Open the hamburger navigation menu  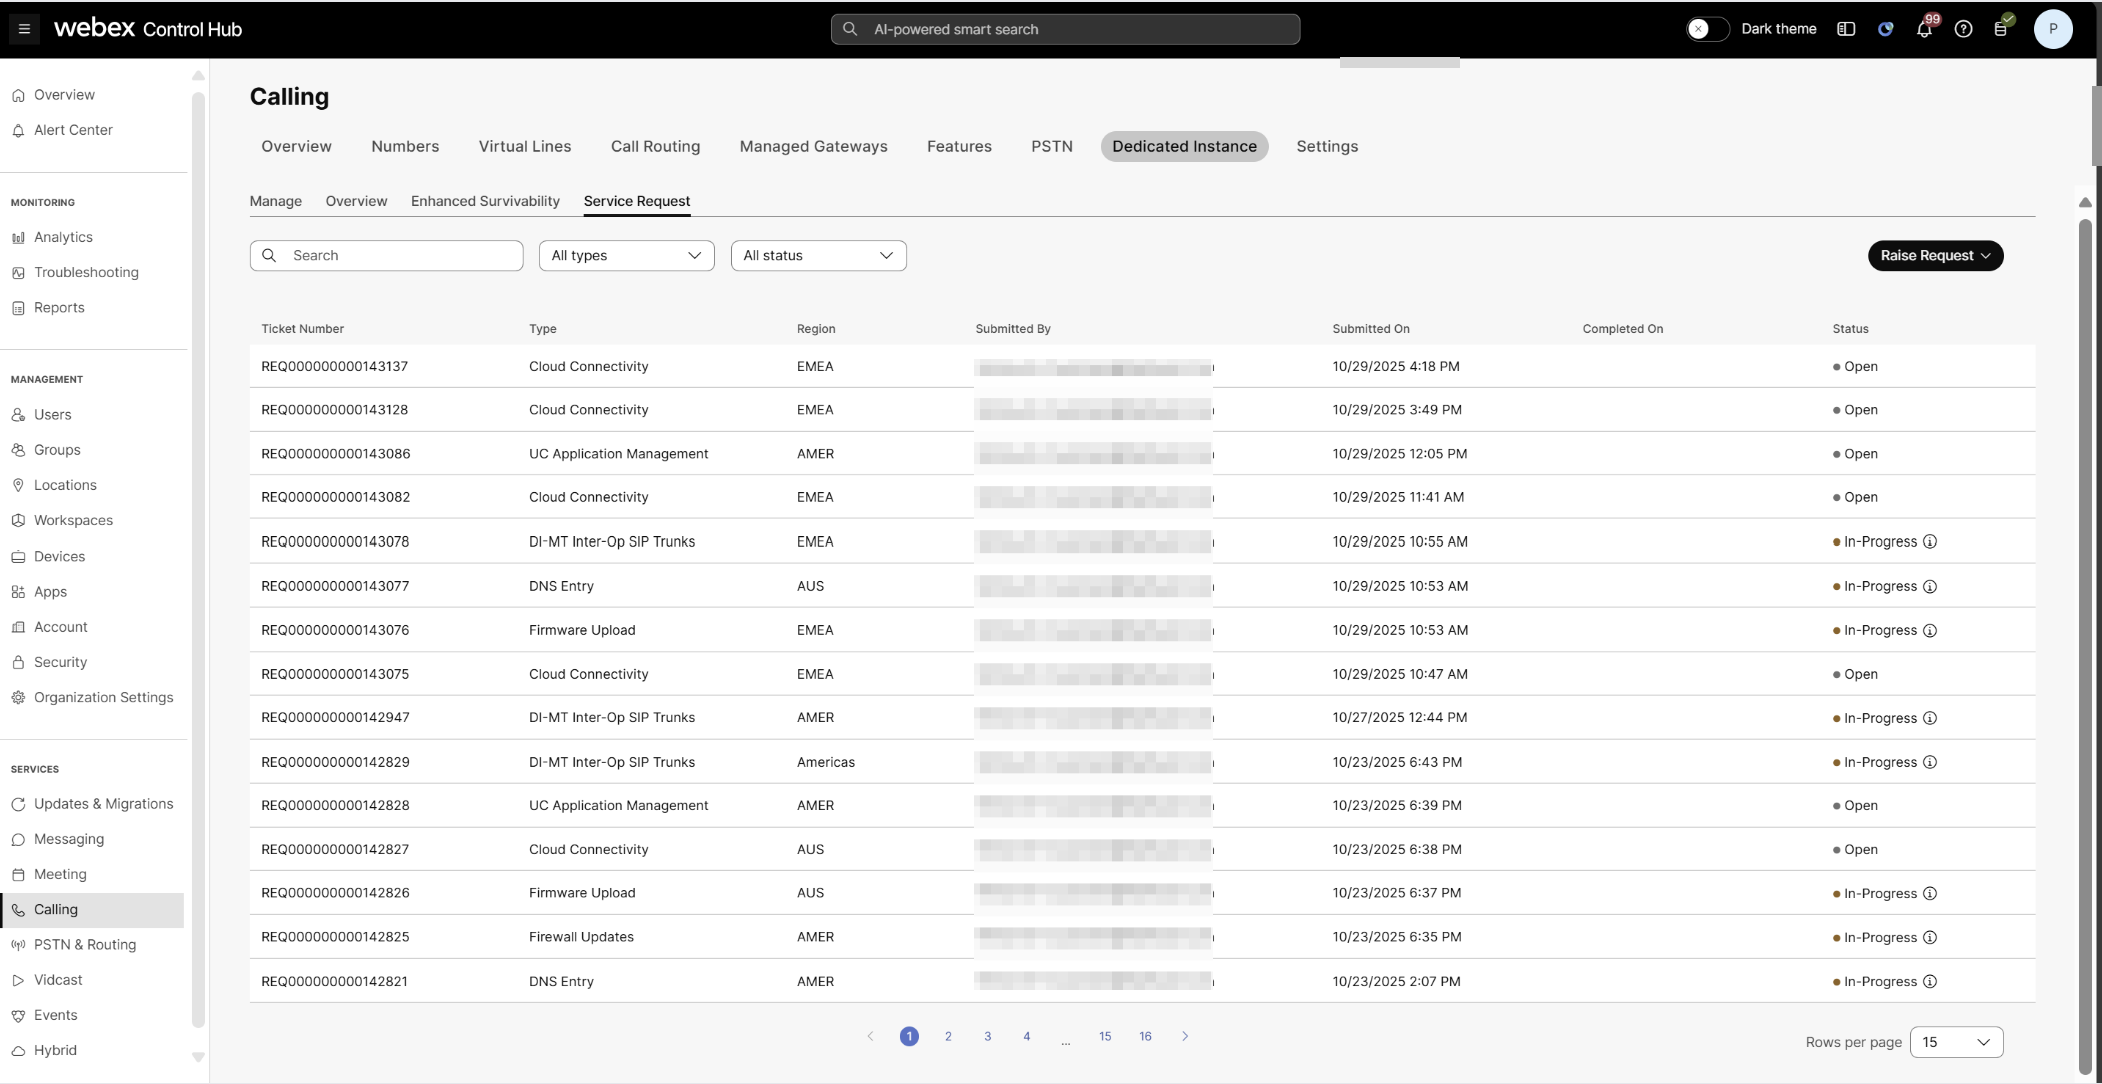(x=24, y=28)
